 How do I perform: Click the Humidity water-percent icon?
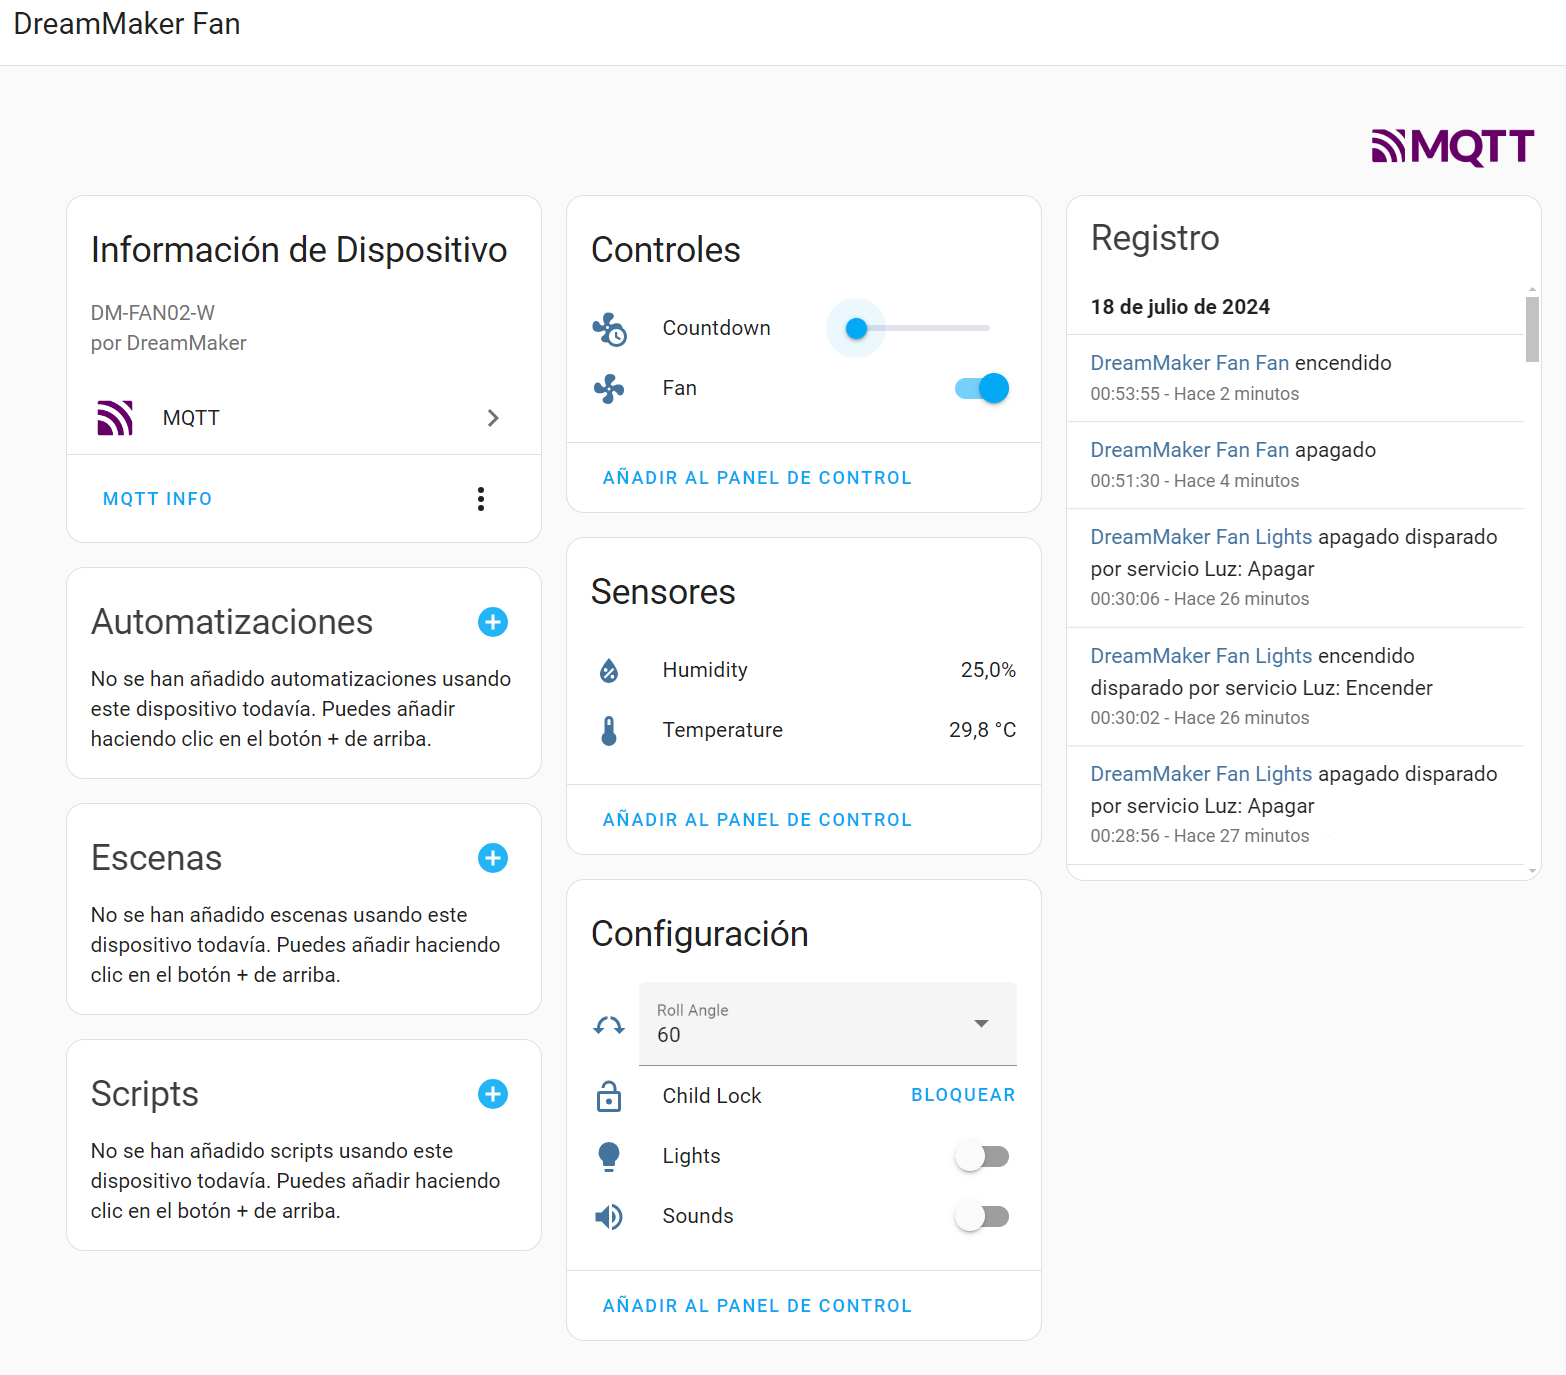point(609,670)
